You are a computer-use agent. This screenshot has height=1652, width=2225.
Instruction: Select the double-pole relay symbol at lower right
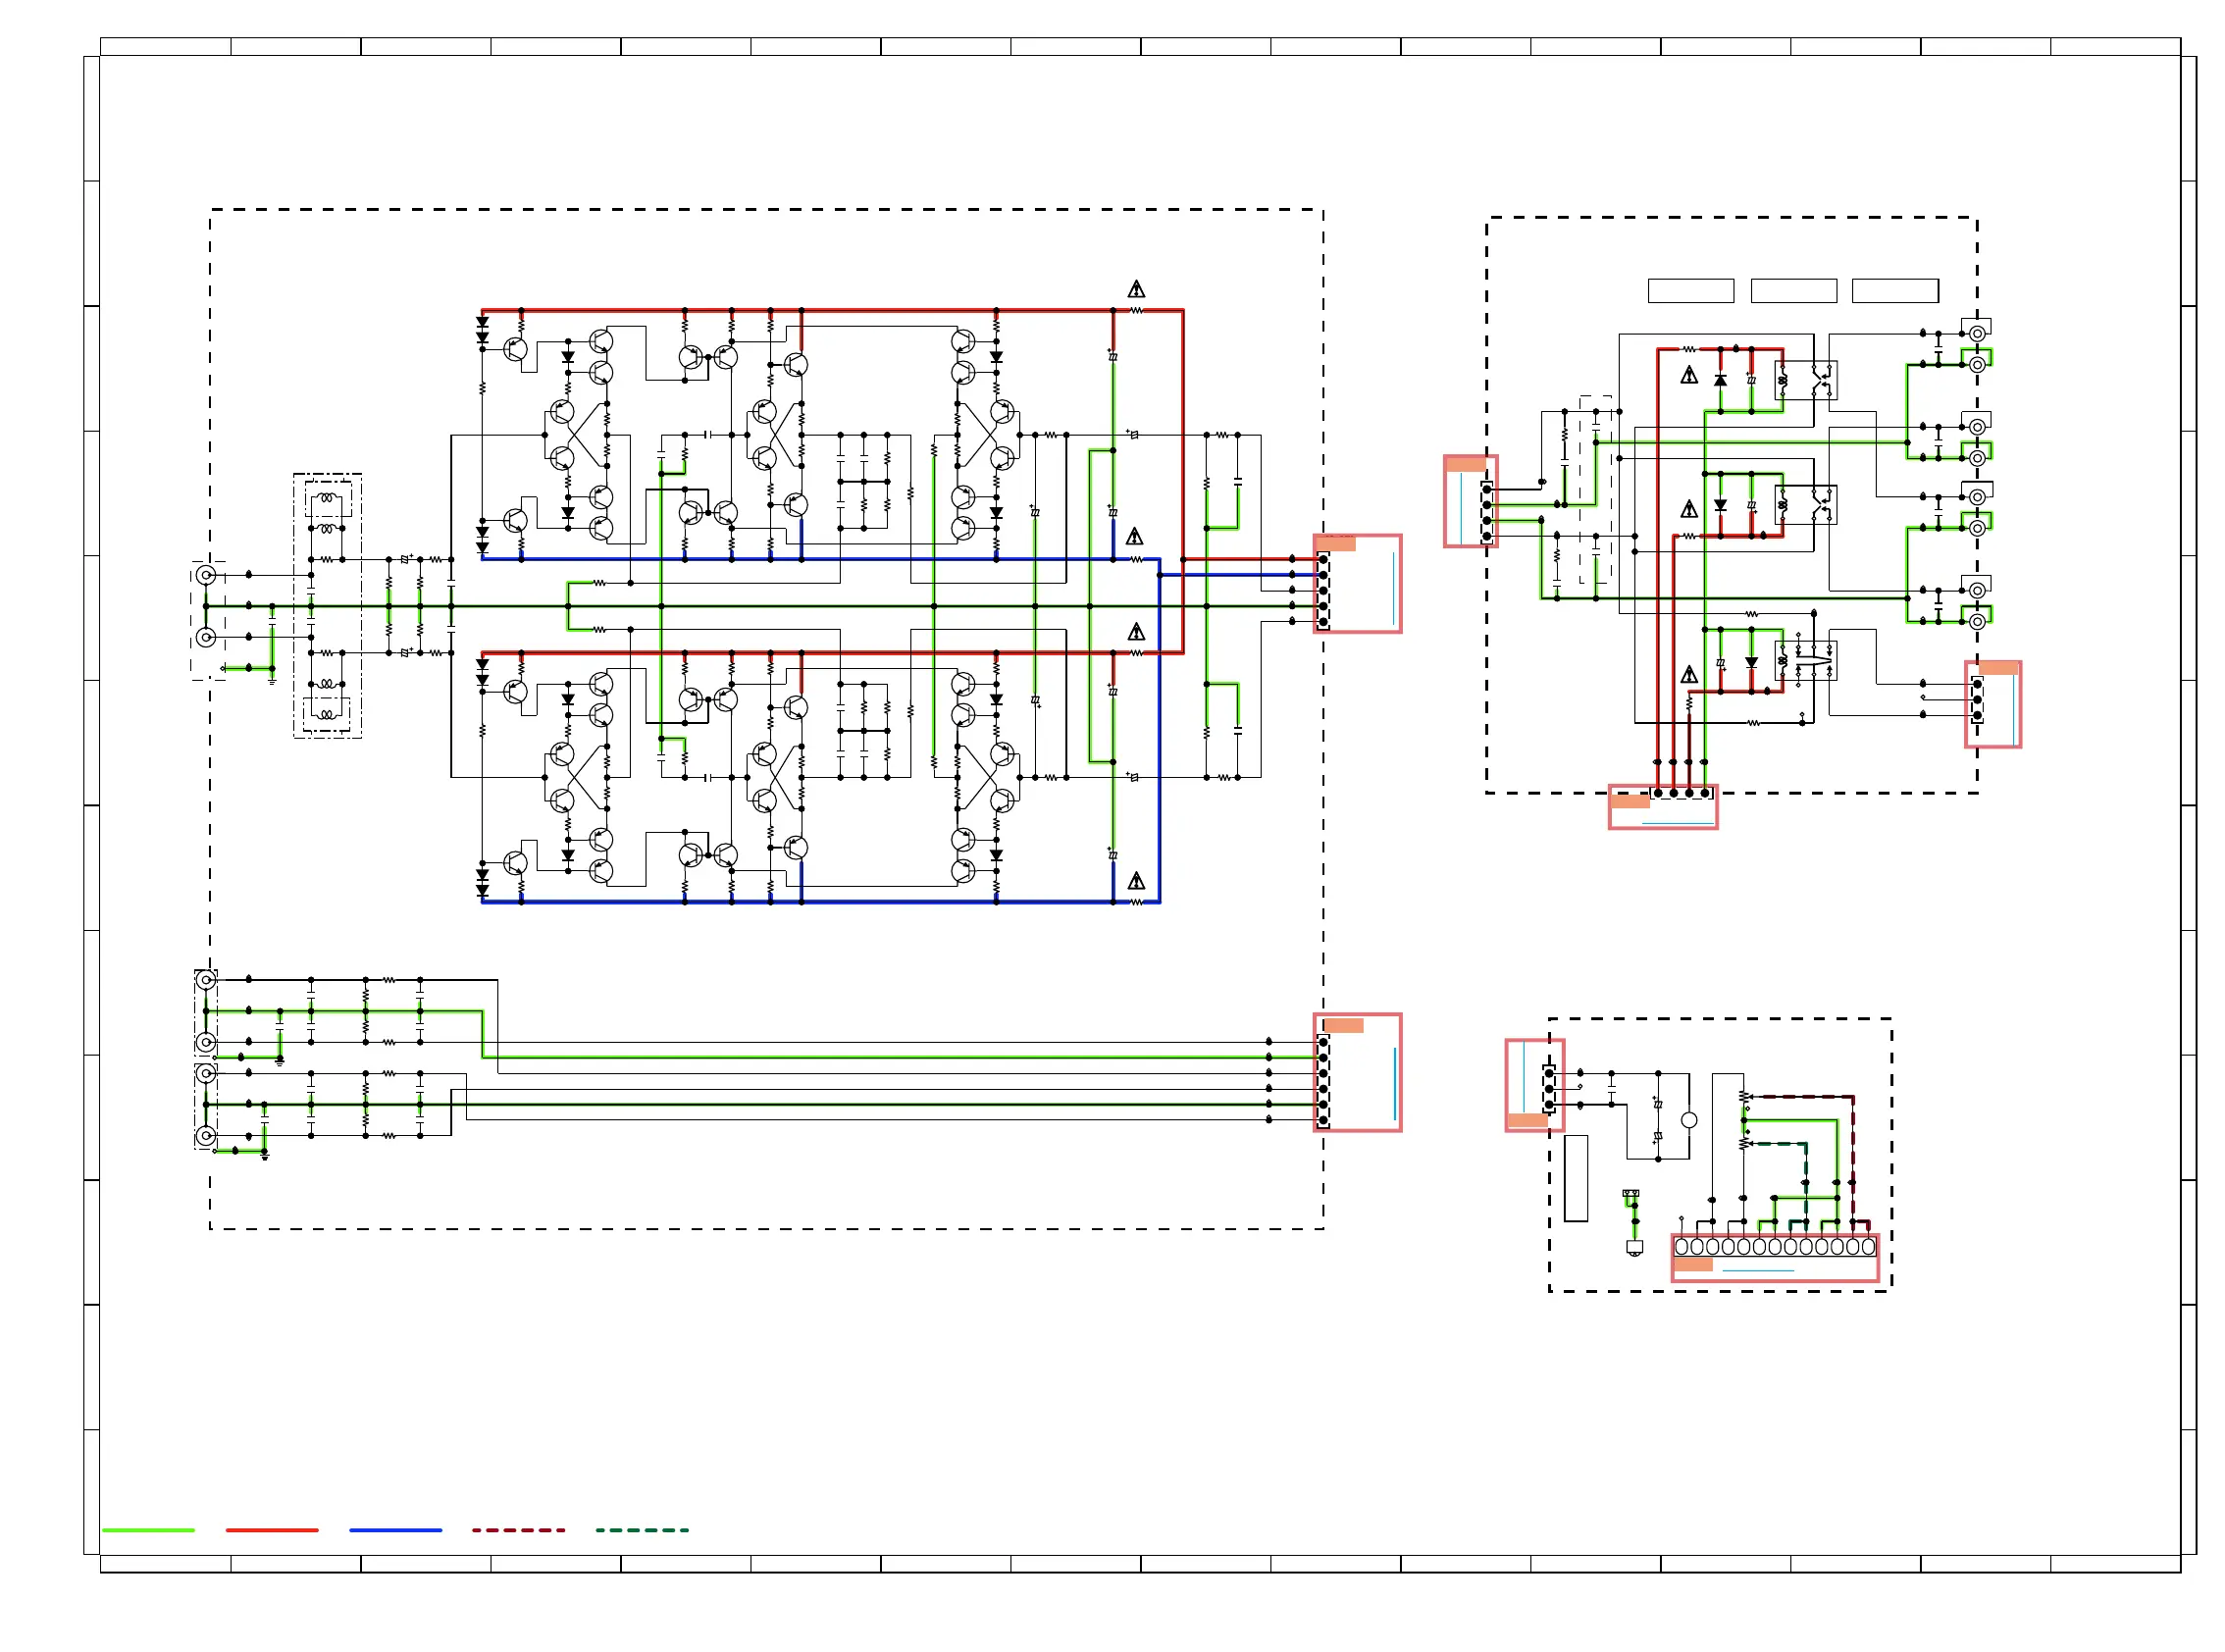tap(1805, 661)
